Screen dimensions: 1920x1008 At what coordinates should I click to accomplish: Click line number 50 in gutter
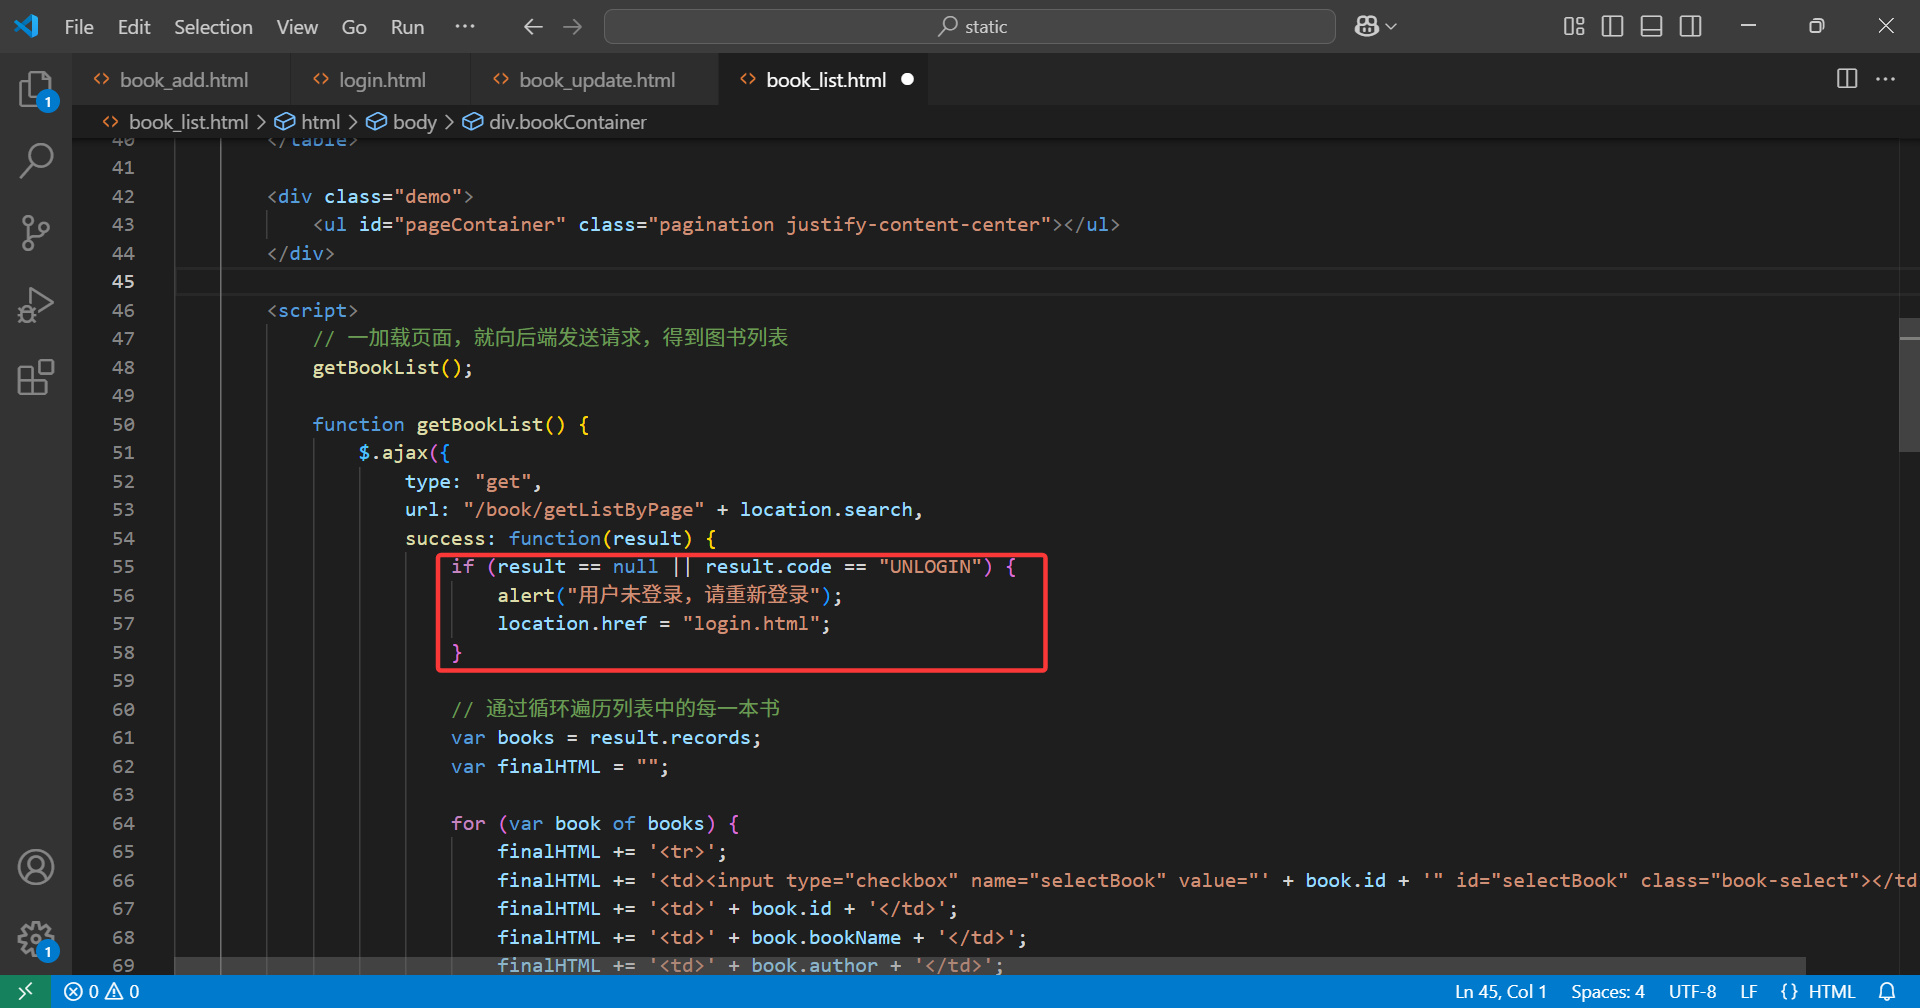point(123,424)
